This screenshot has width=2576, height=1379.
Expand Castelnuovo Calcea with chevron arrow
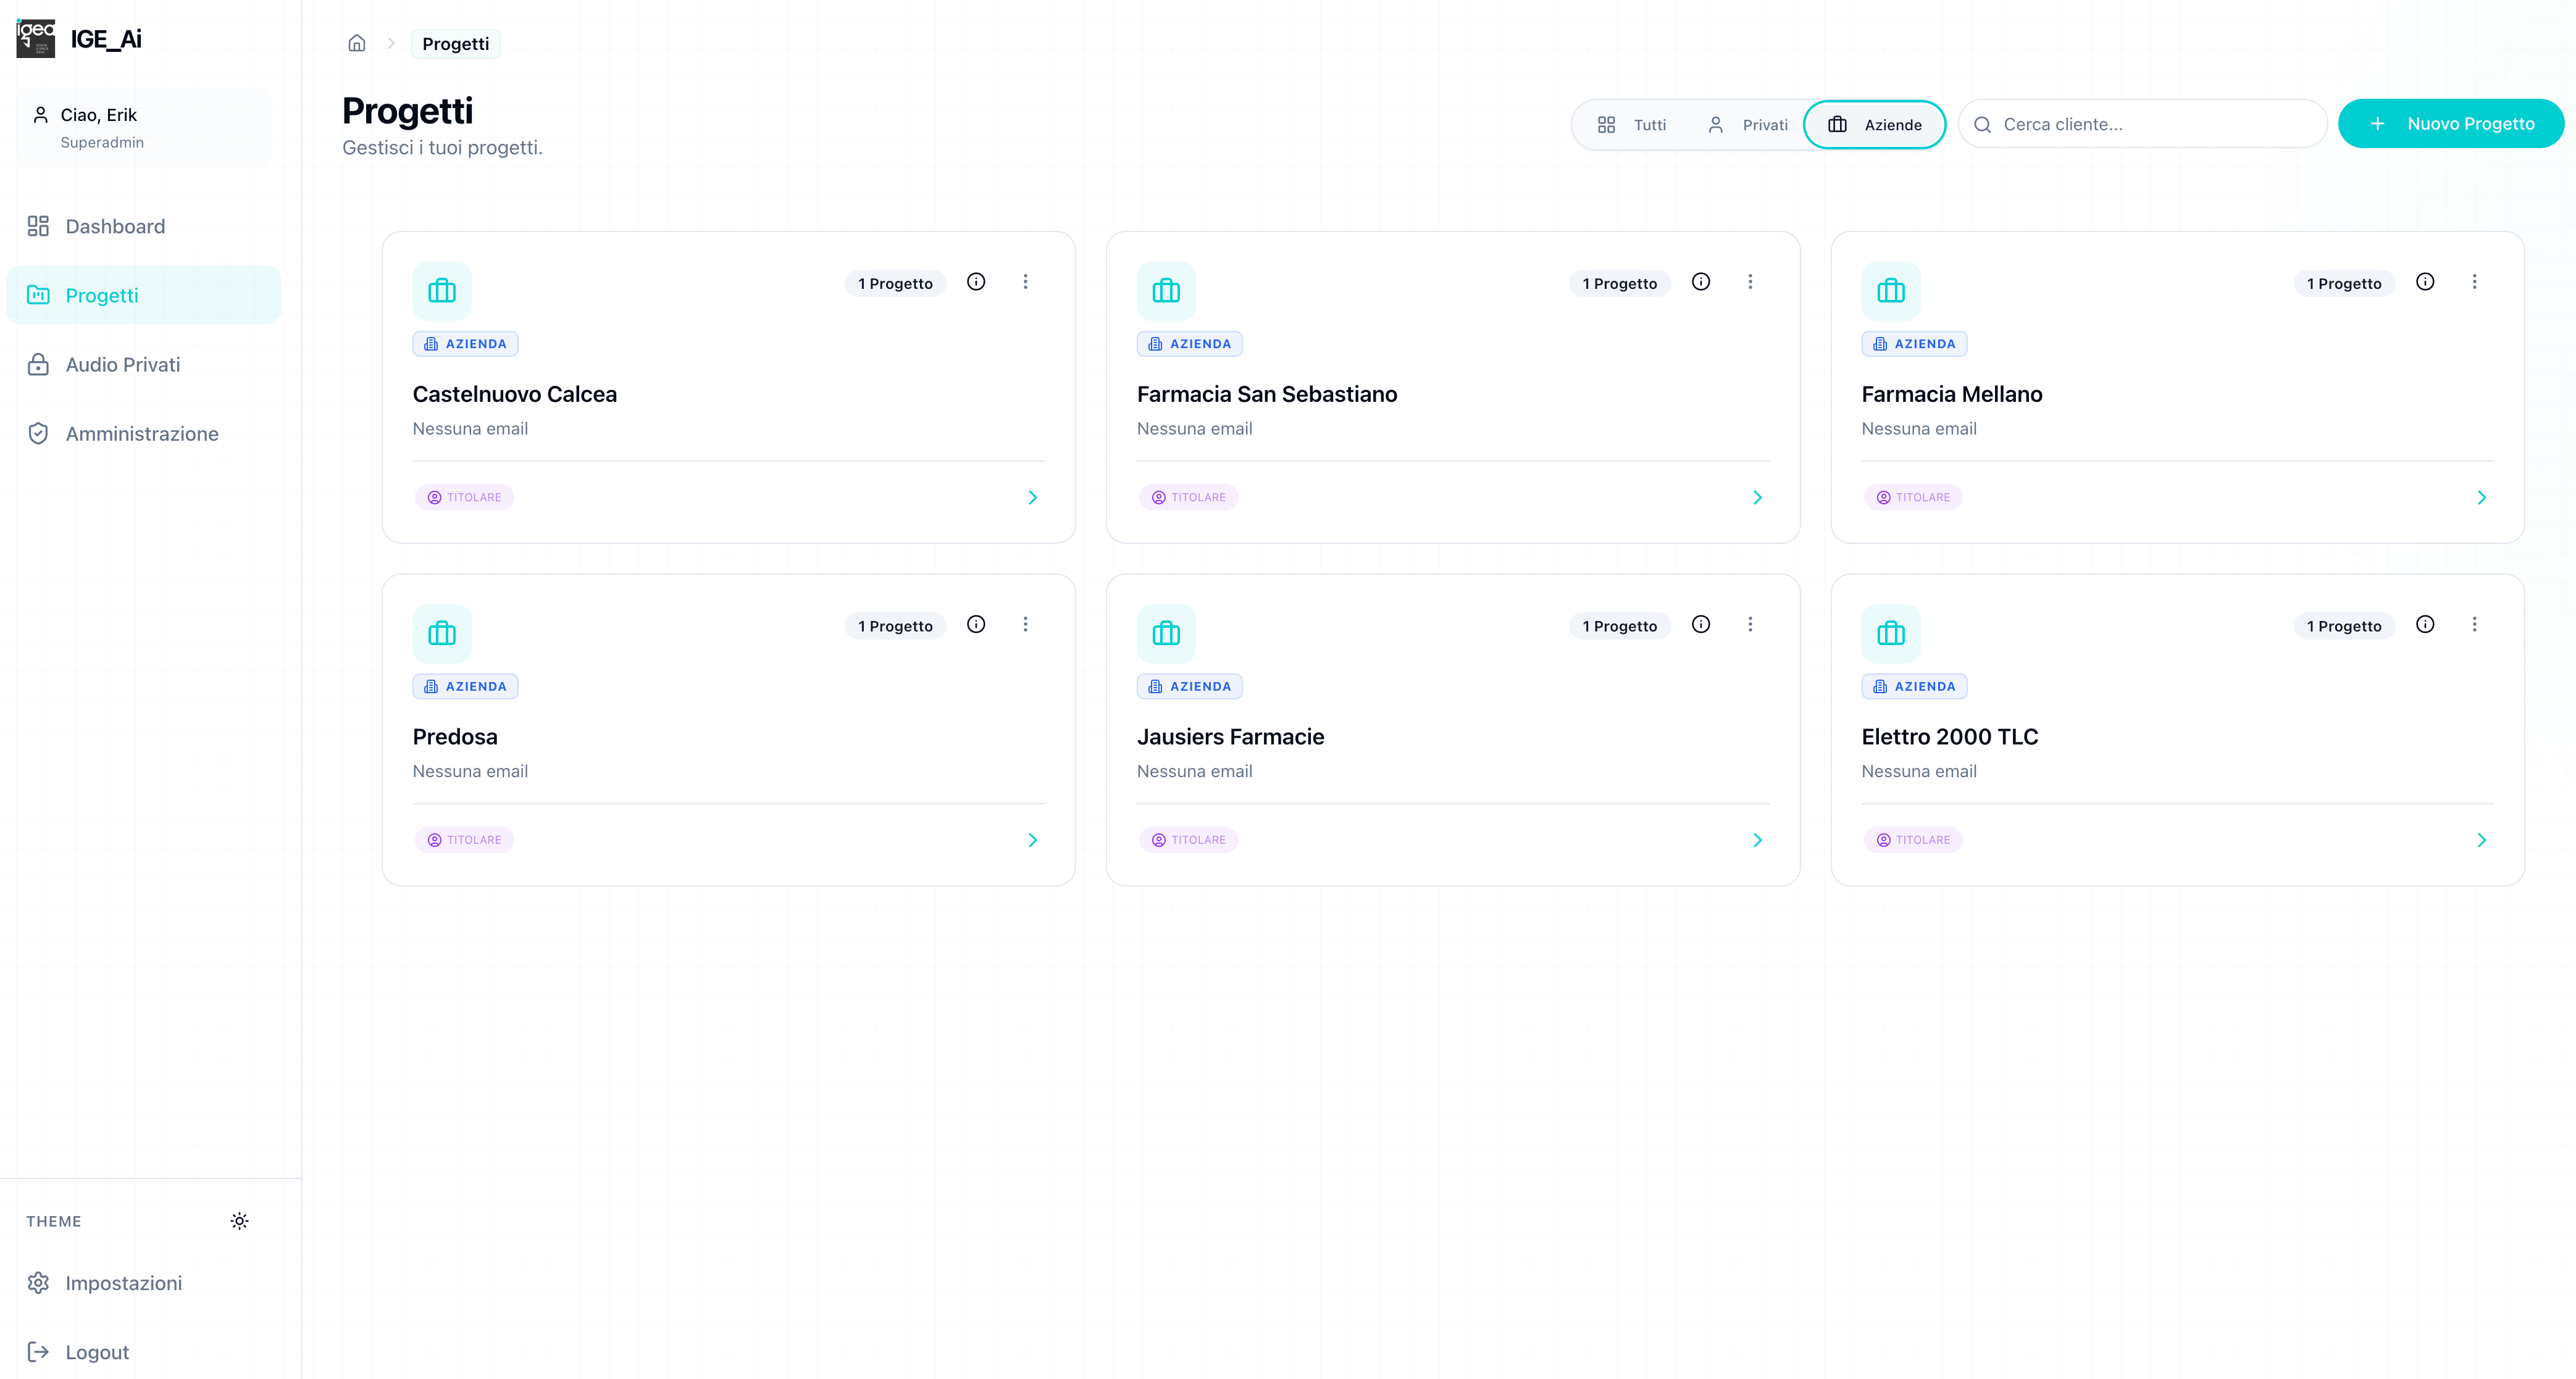(1033, 497)
